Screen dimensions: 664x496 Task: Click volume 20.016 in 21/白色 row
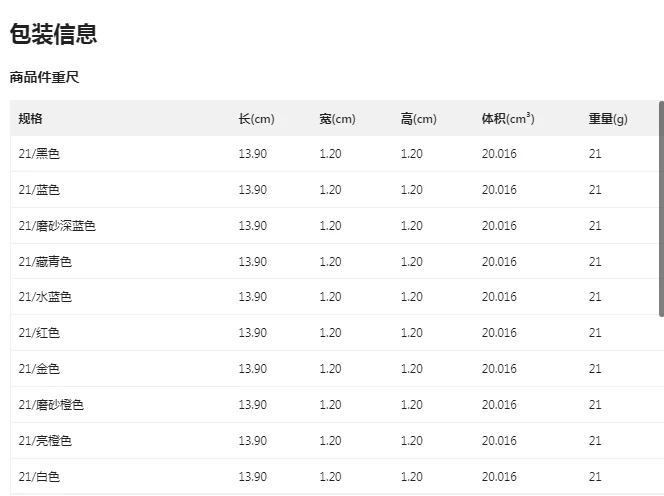click(499, 477)
